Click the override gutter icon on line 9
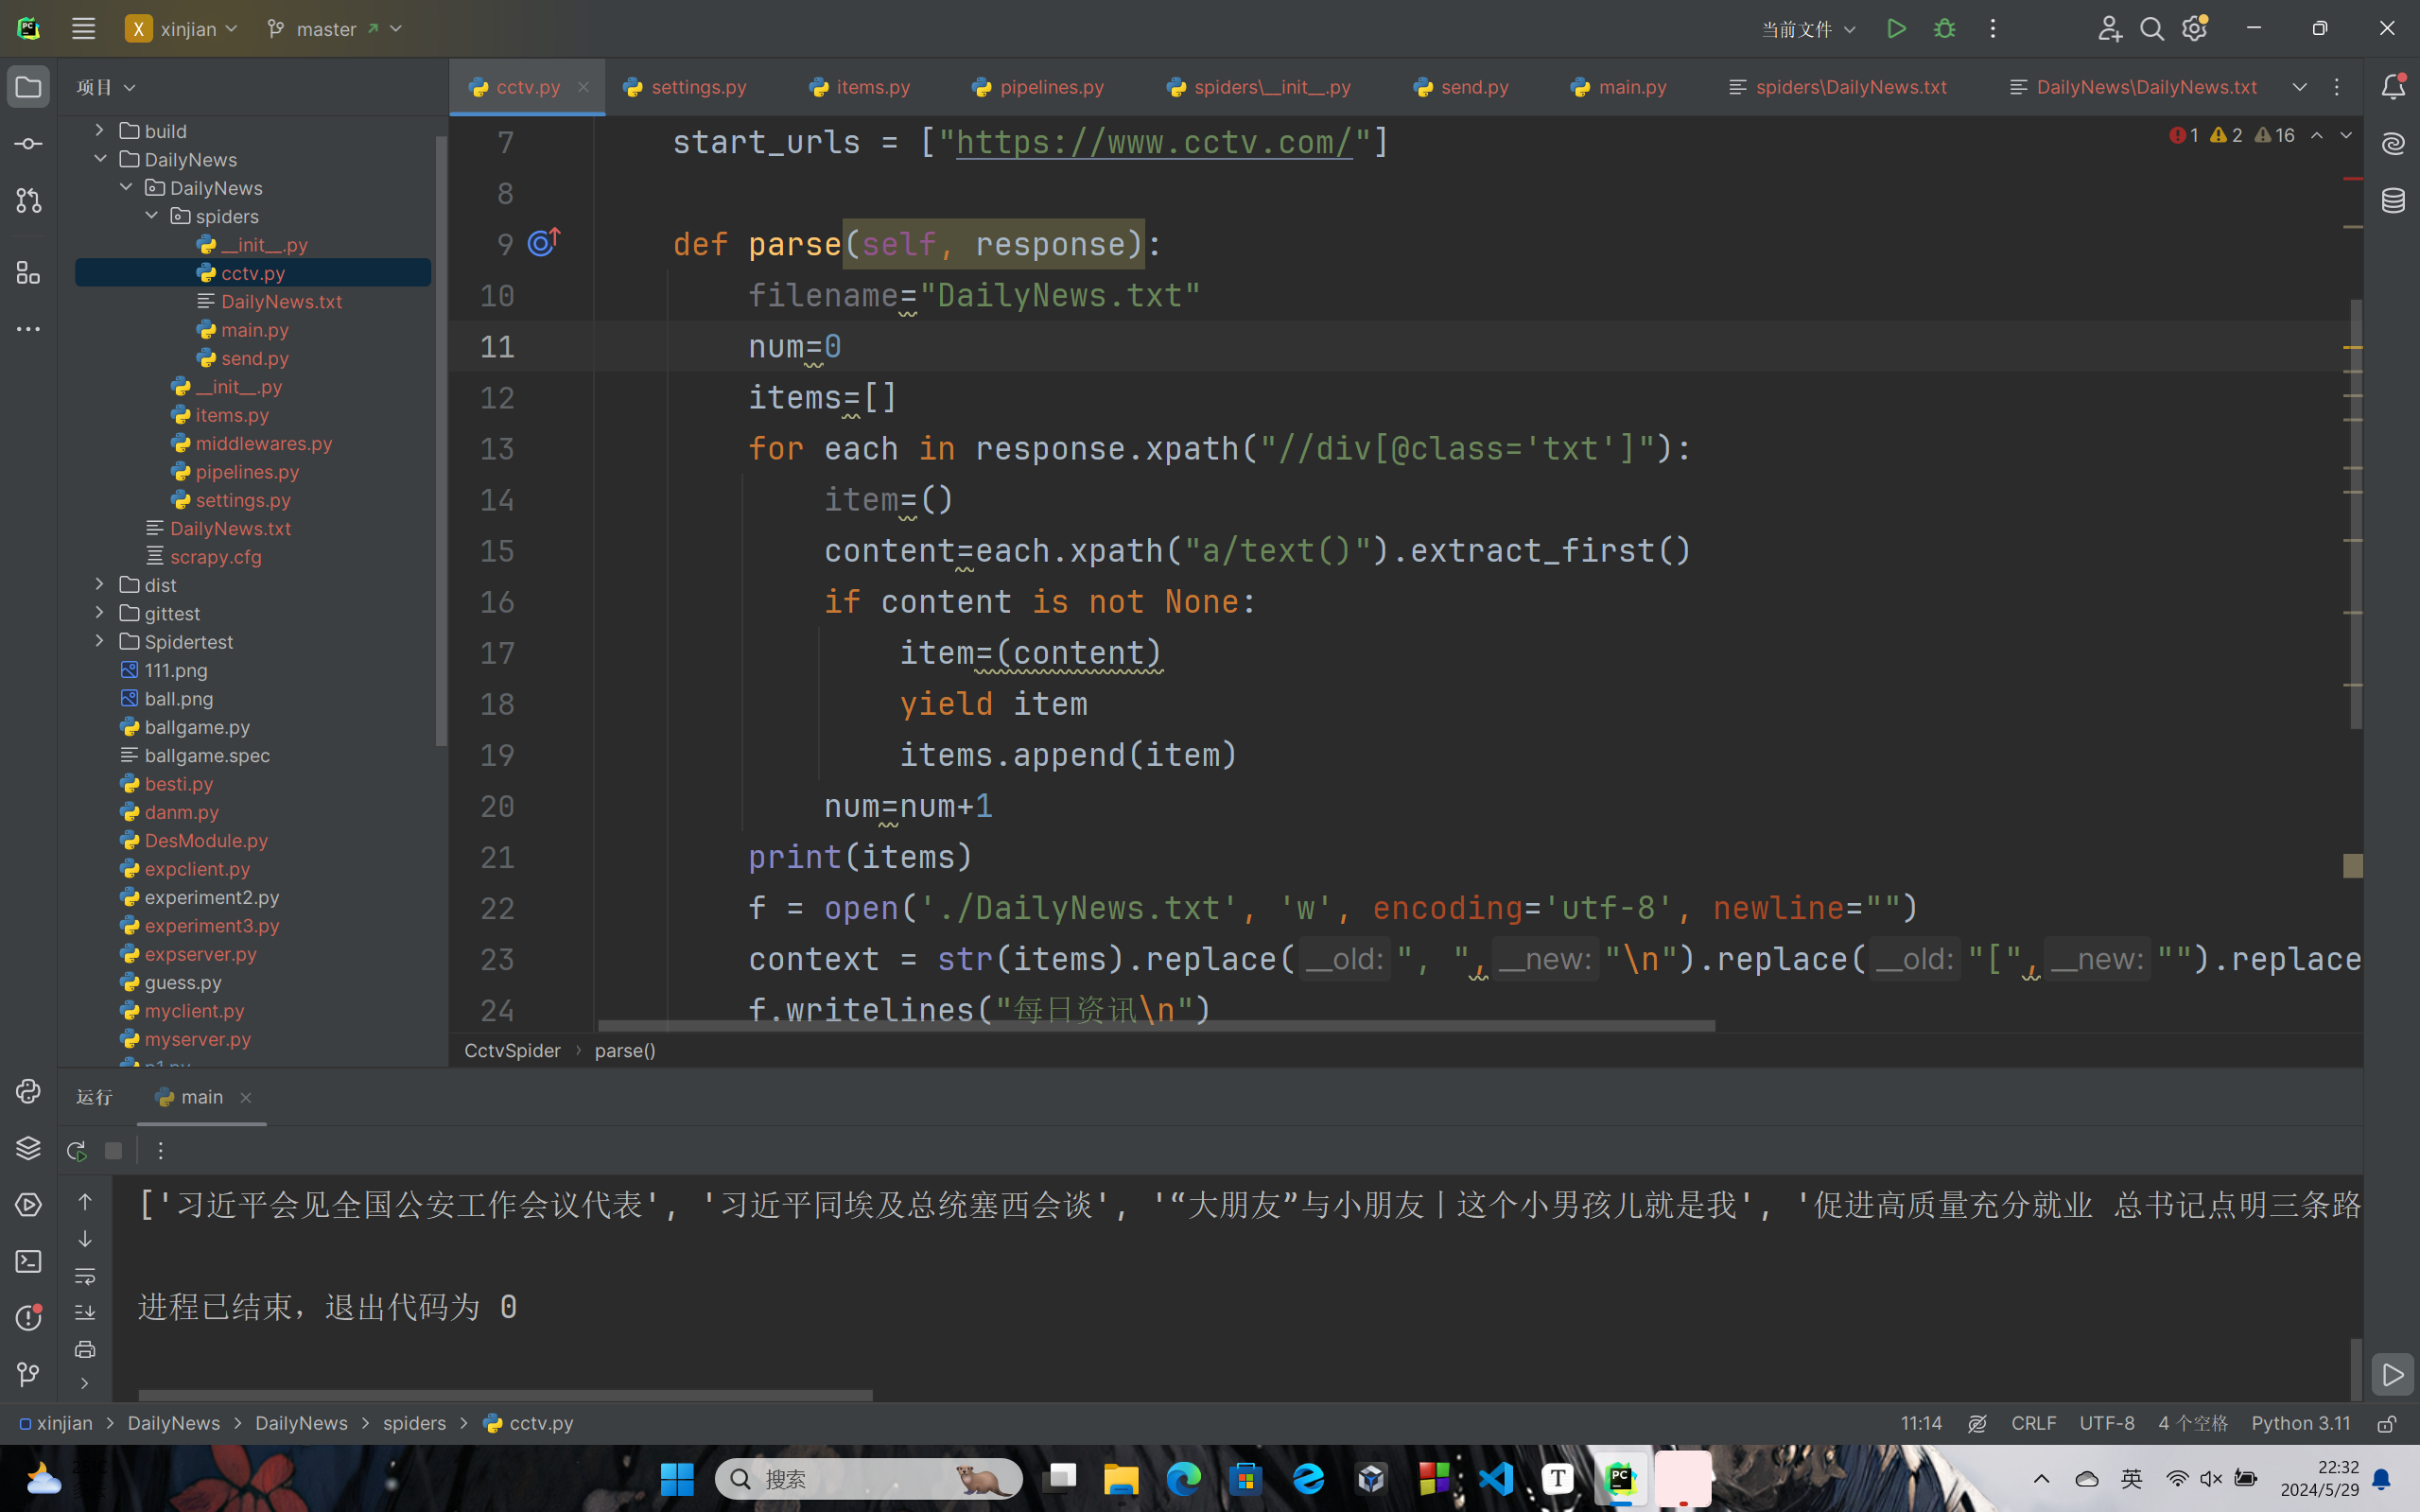2420x1512 pixels. click(544, 242)
